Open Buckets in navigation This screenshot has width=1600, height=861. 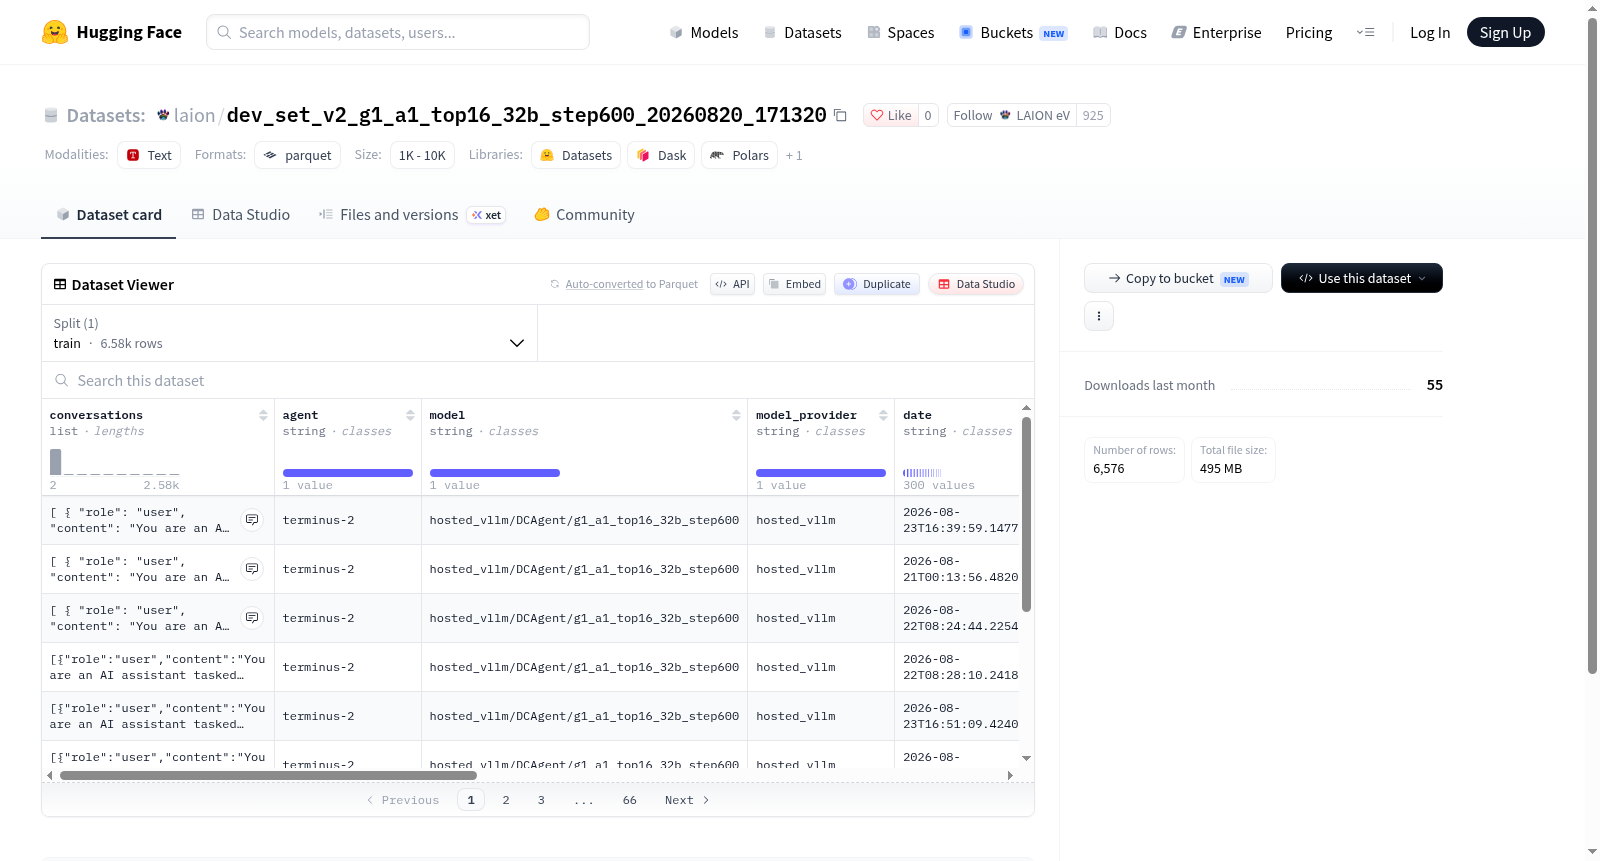click(x=1013, y=33)
